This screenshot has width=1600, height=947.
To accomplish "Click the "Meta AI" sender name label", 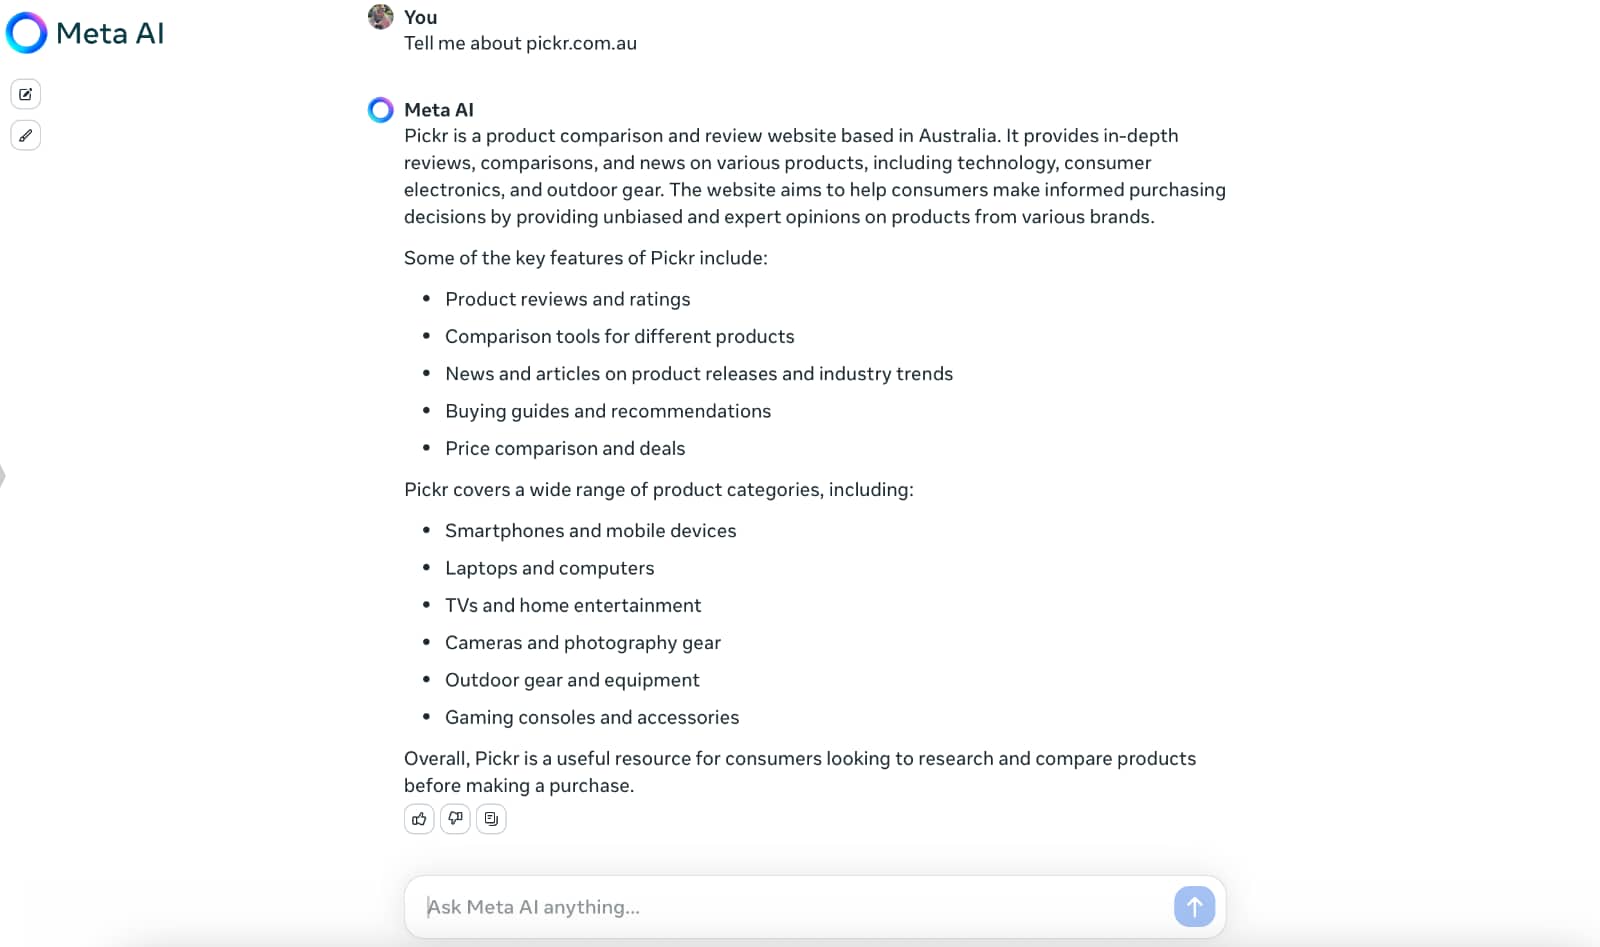I will [439, 110].
